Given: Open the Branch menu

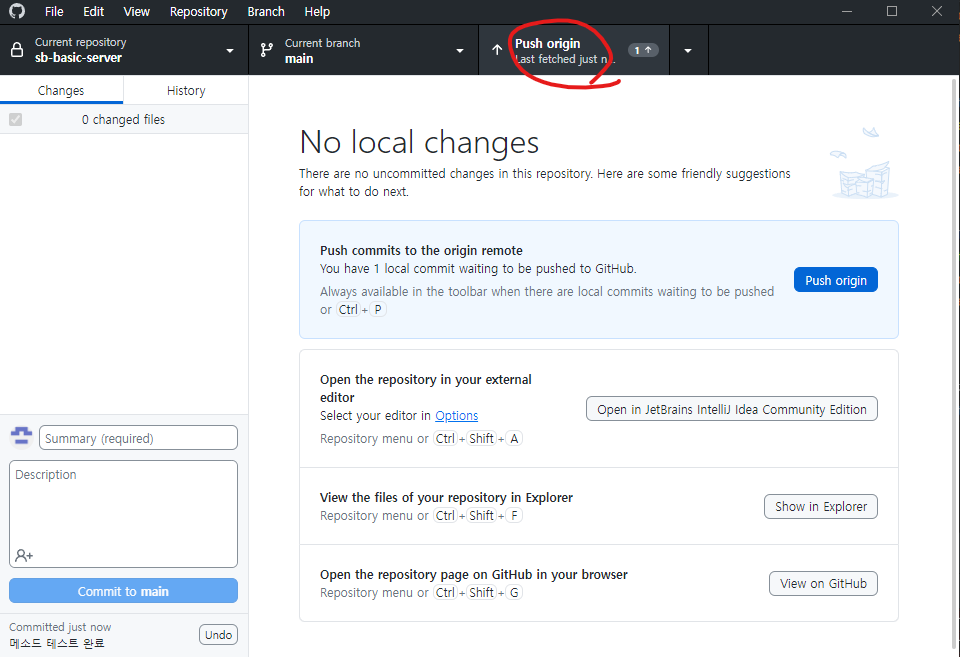Looking at the screenshot, I should tap(266, 12).
